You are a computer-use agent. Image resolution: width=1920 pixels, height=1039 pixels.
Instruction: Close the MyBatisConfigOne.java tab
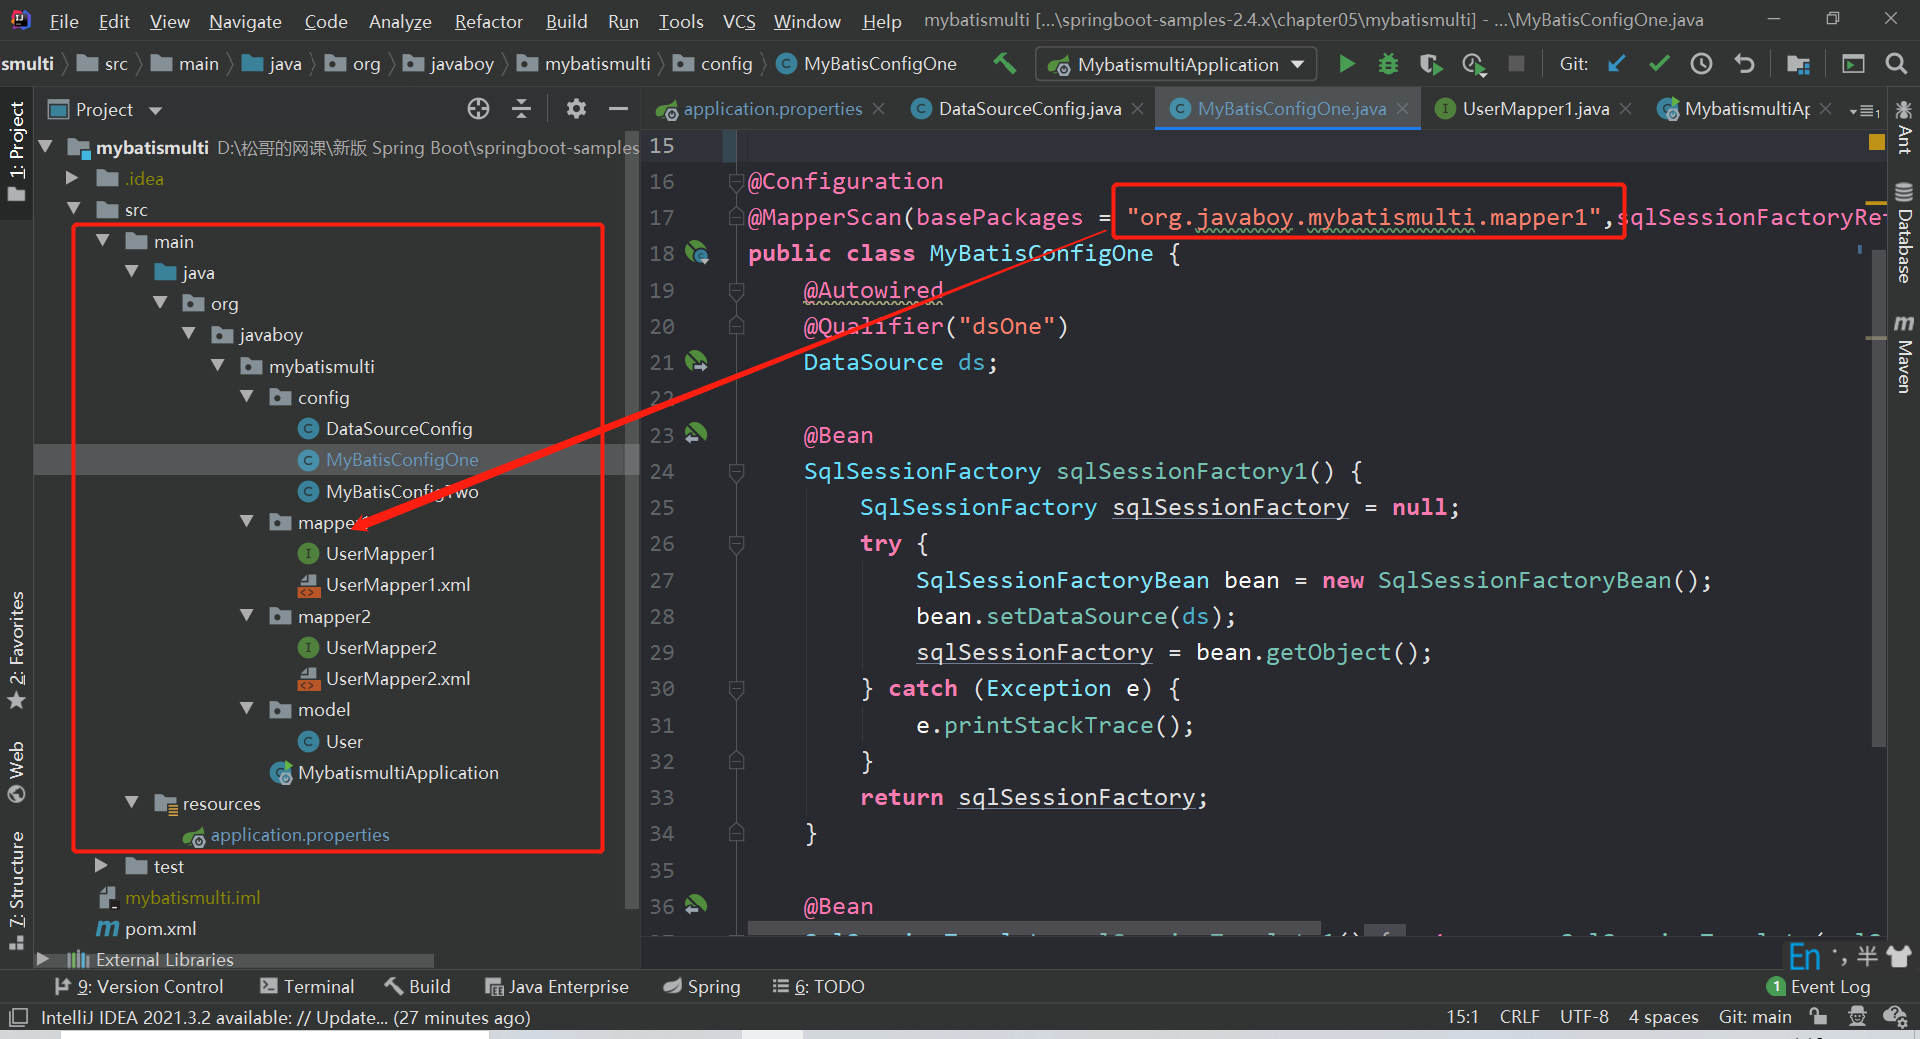1403,109
